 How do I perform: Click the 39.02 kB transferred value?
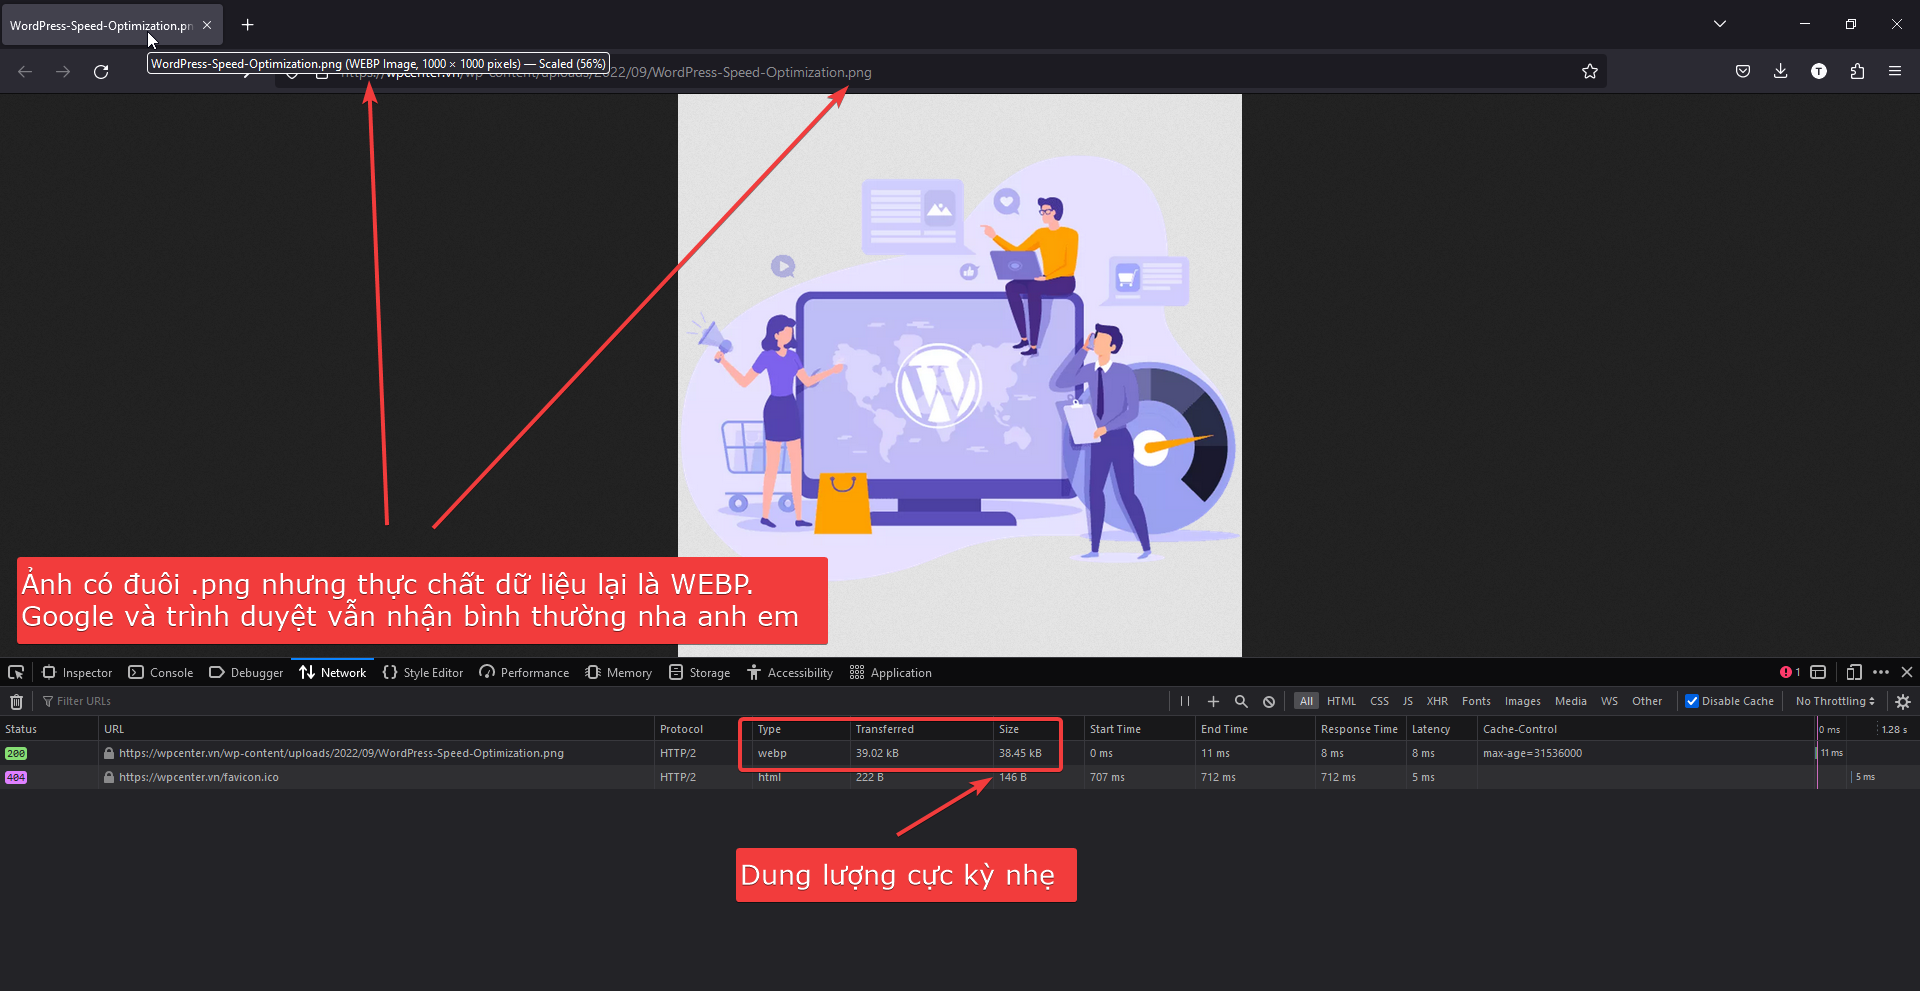click(877, 753)
